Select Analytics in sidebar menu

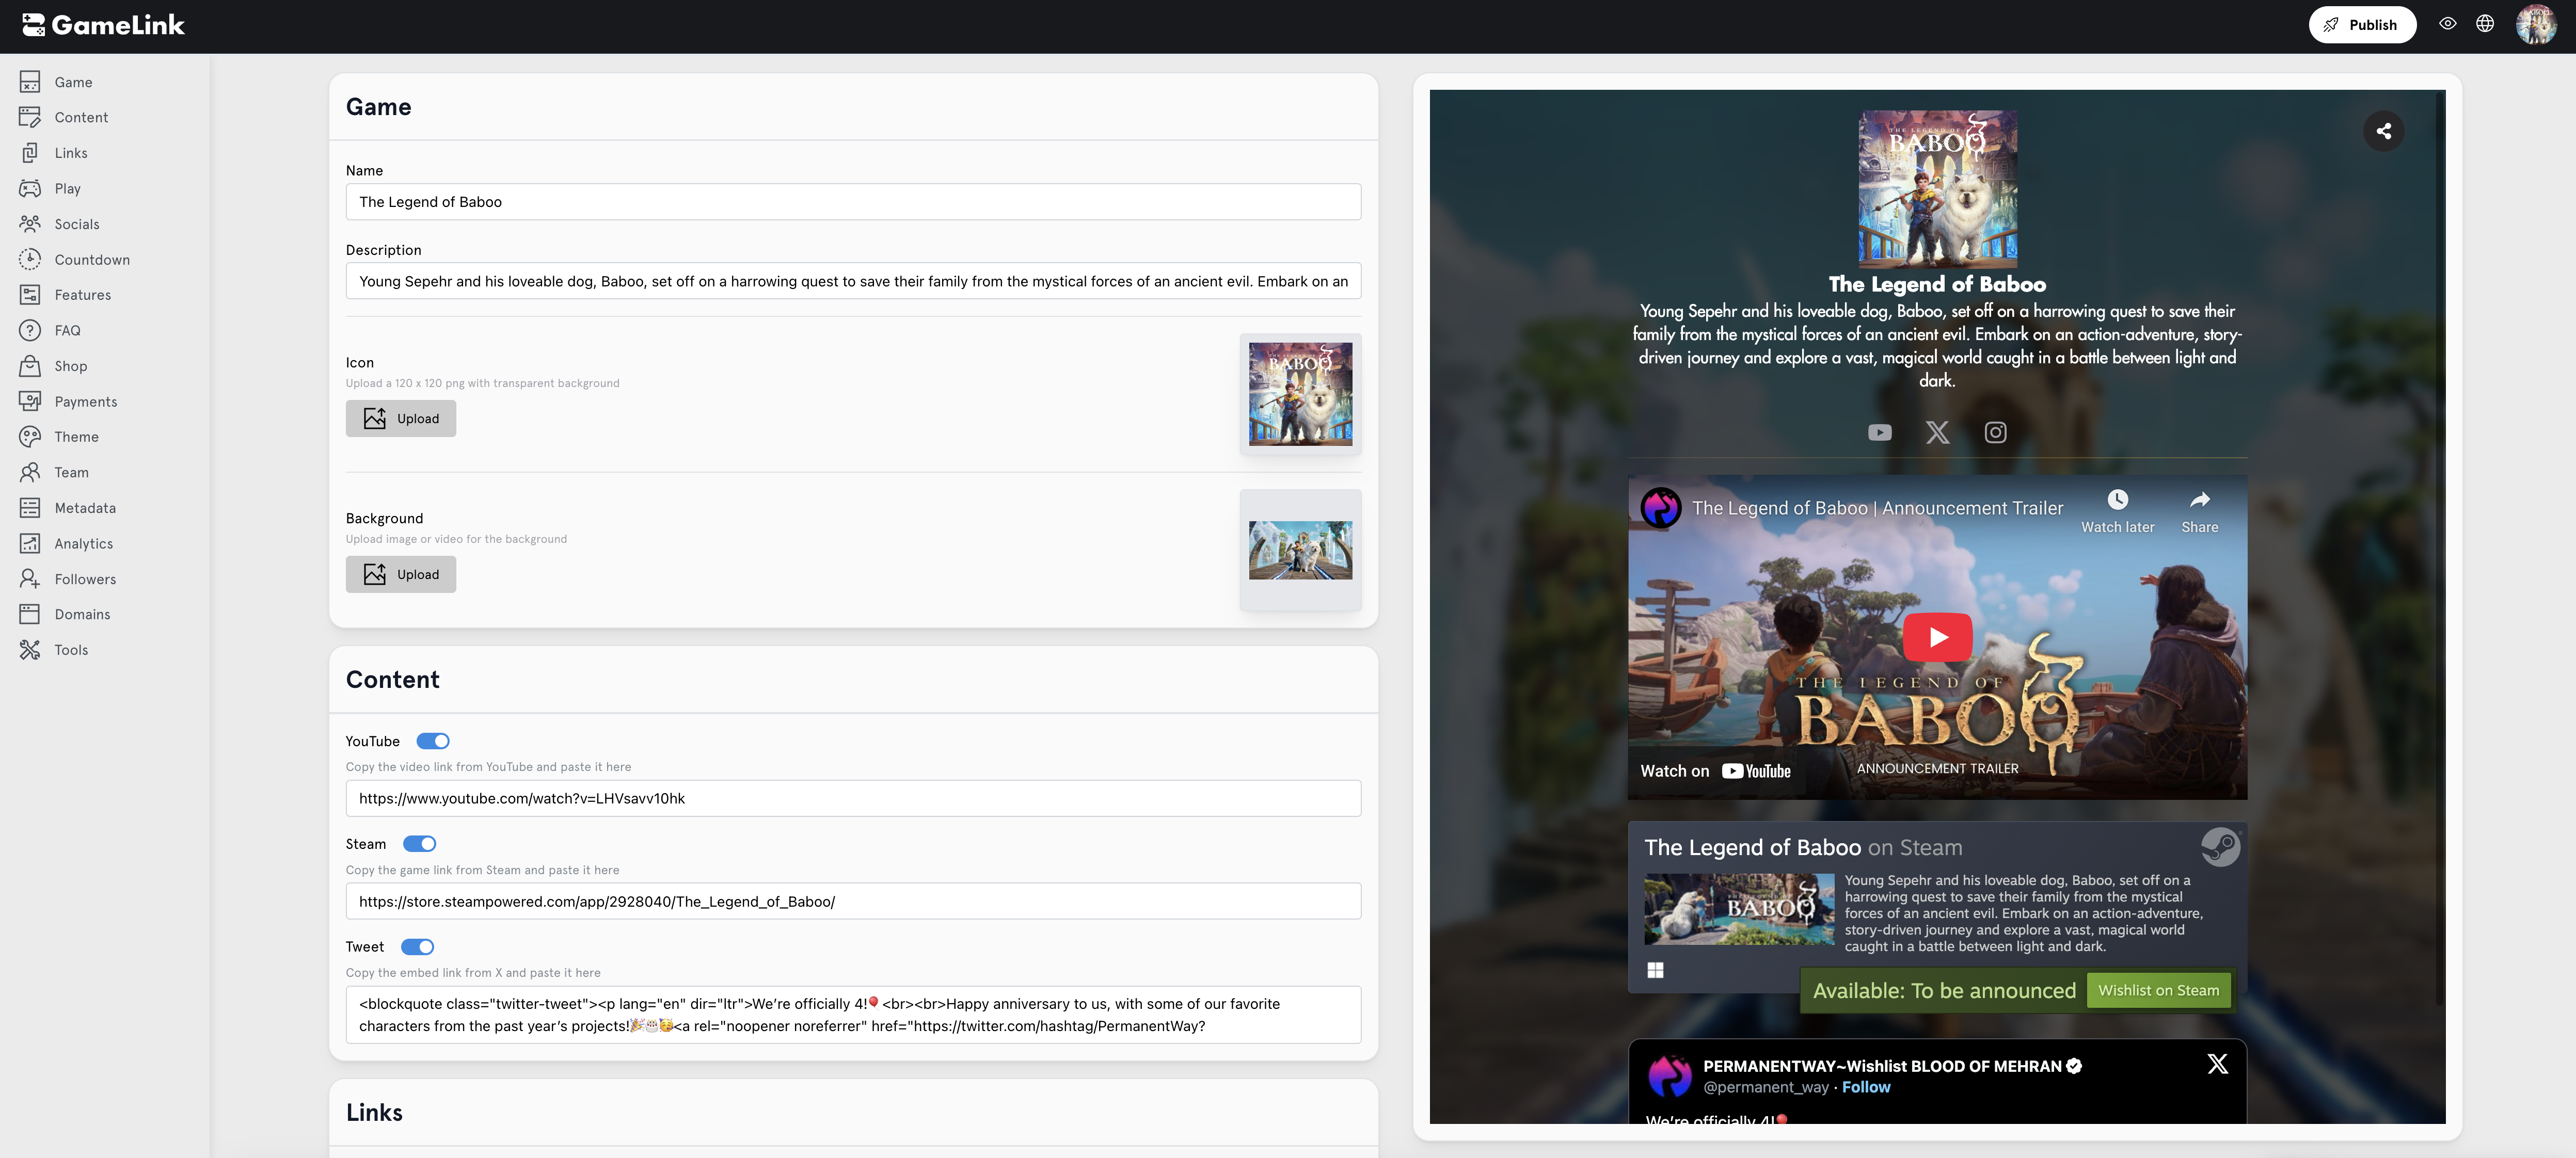[84, 543]
